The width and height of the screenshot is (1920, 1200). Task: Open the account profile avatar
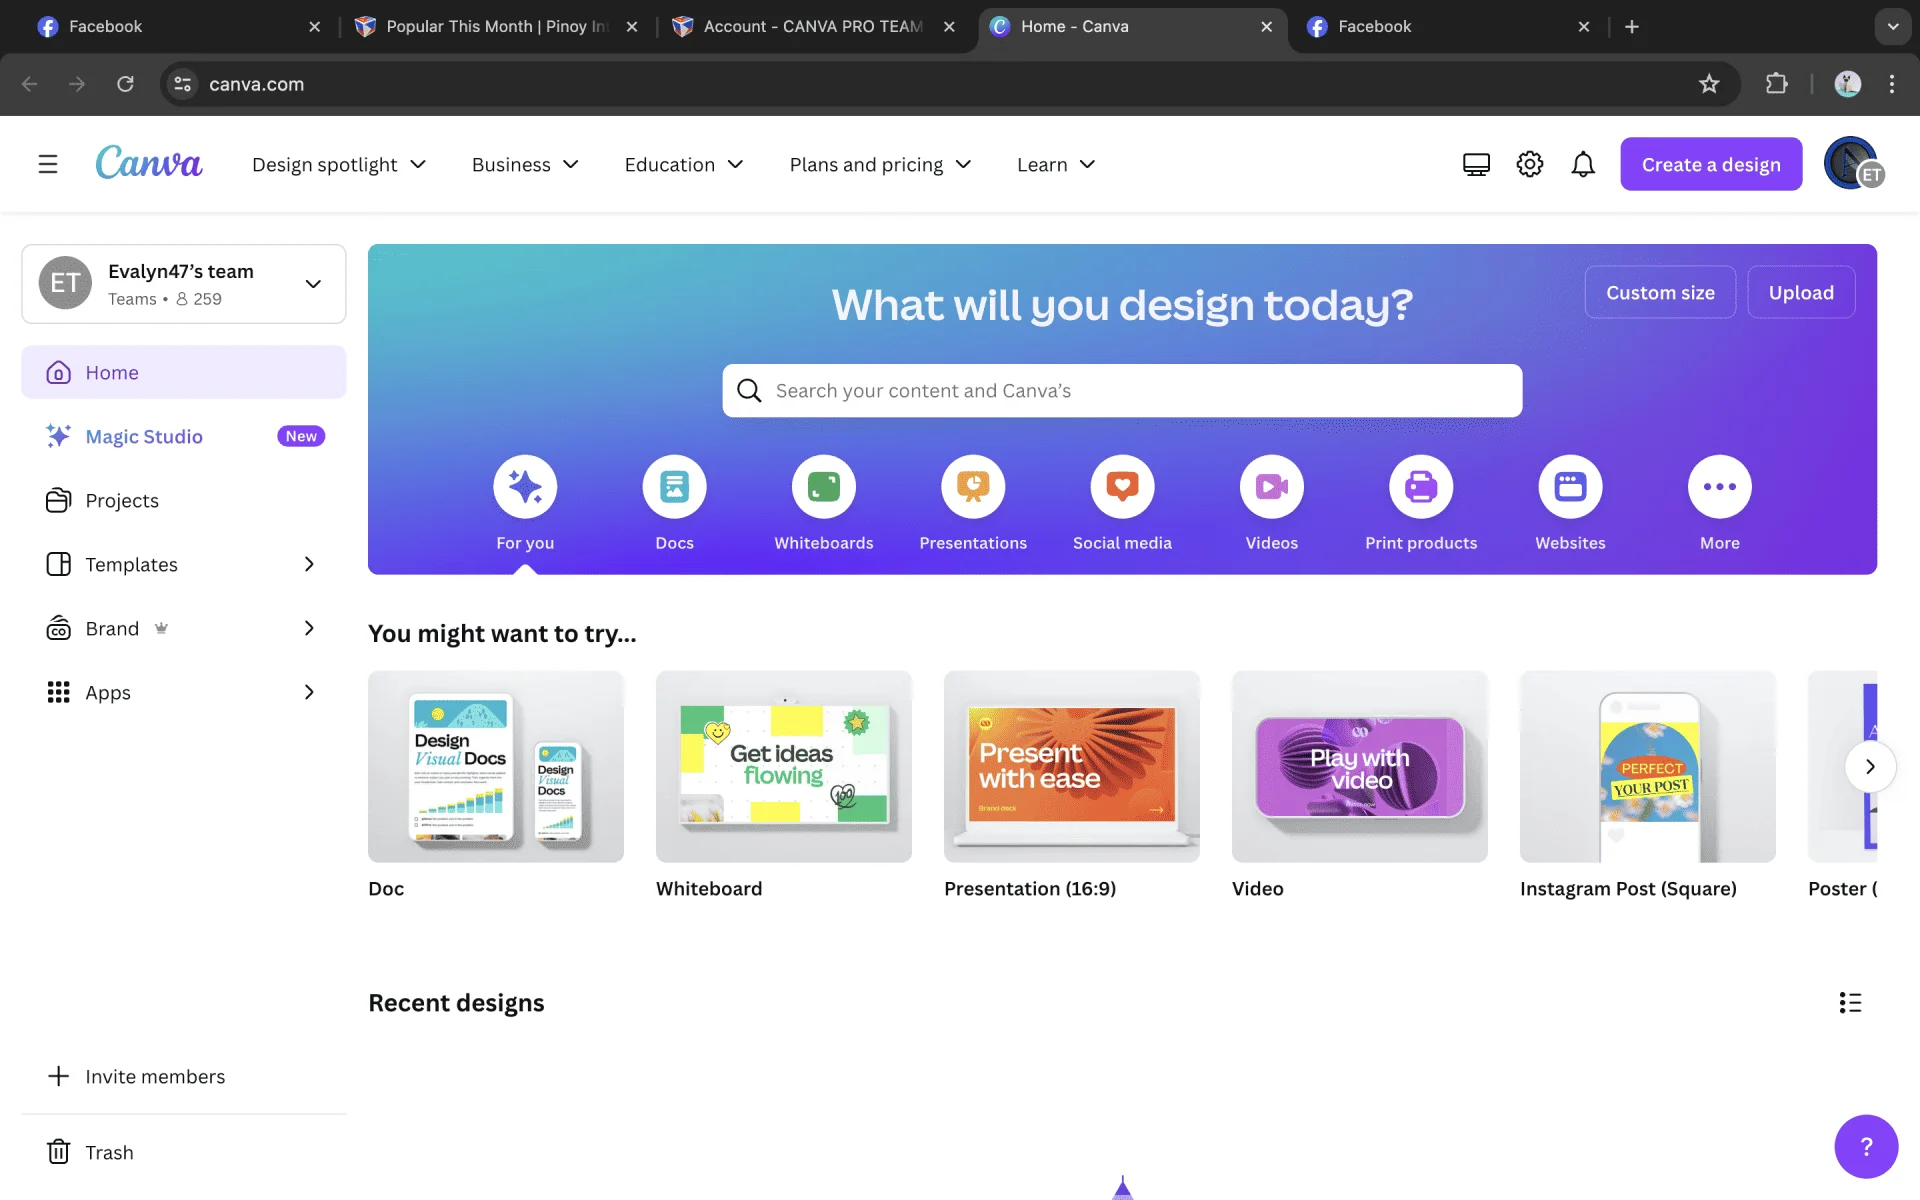[x=1853, y=164]
